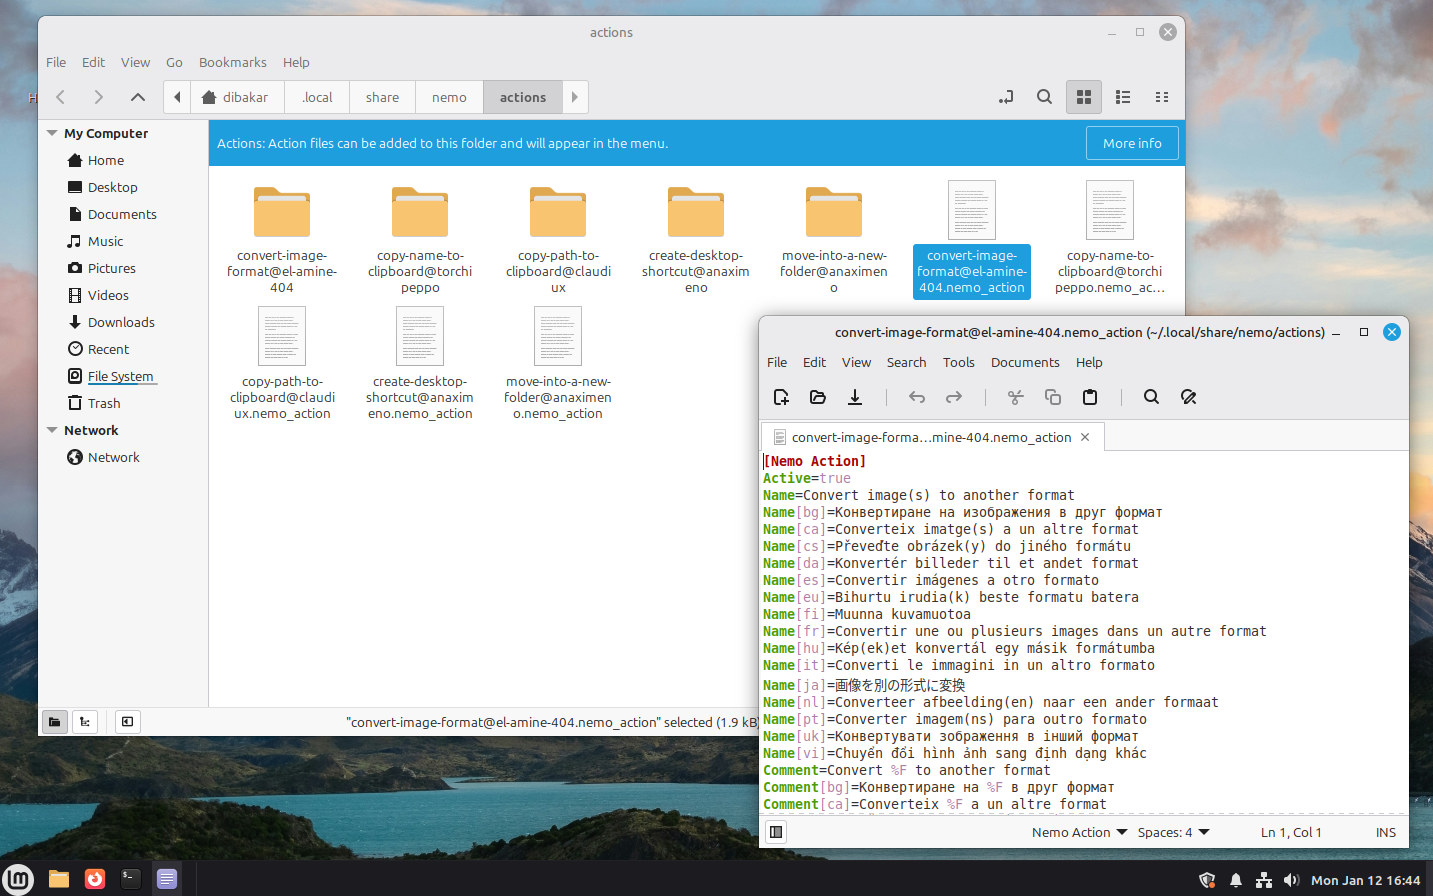The height and width of the screenshot is (896, 1433).
Task: Open a file in the xed editor
Action: pos(817,397)
